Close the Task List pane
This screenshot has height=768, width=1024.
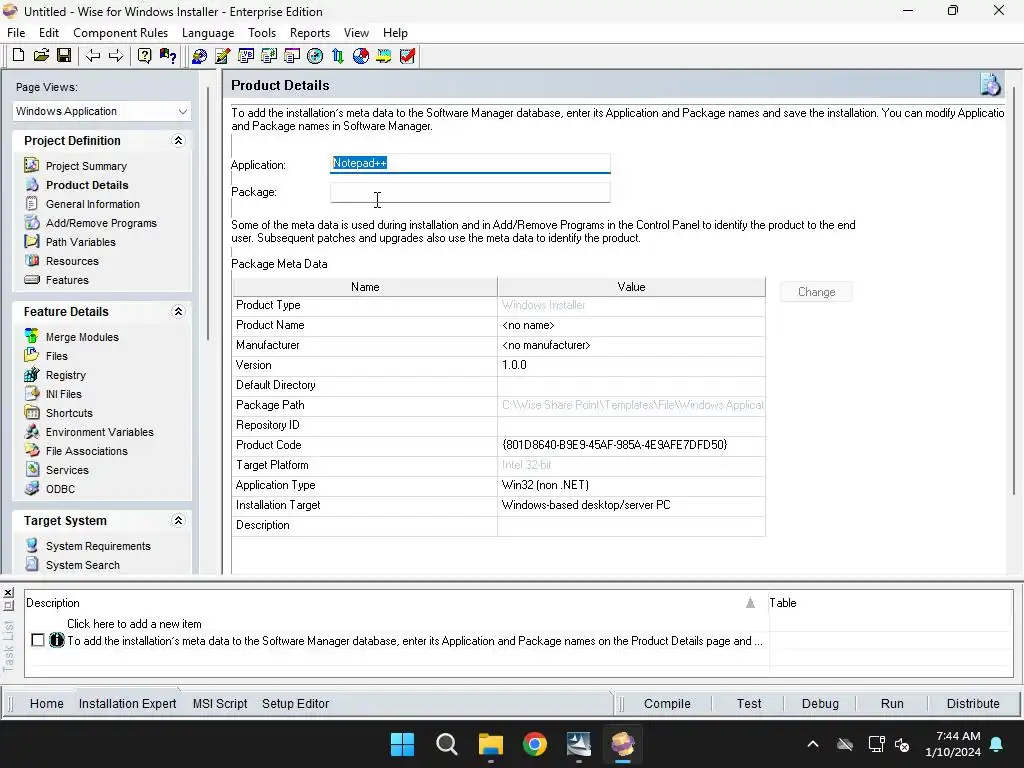pos(8,592)
